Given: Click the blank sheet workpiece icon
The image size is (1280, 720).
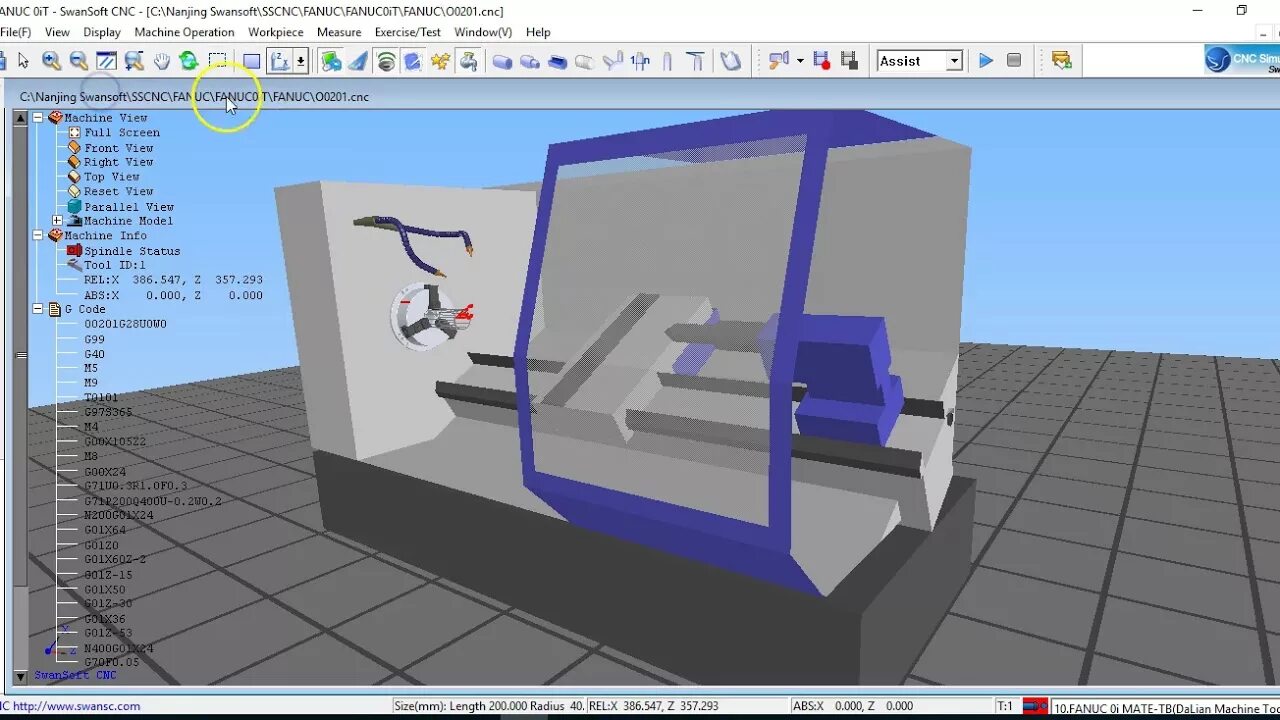Looking at the screenshot, I should point(731,61).
